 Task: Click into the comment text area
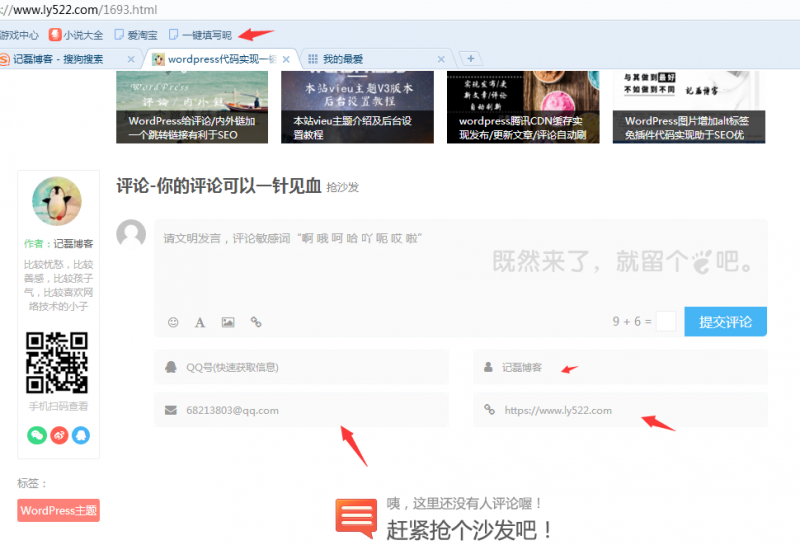click(461, 263)
